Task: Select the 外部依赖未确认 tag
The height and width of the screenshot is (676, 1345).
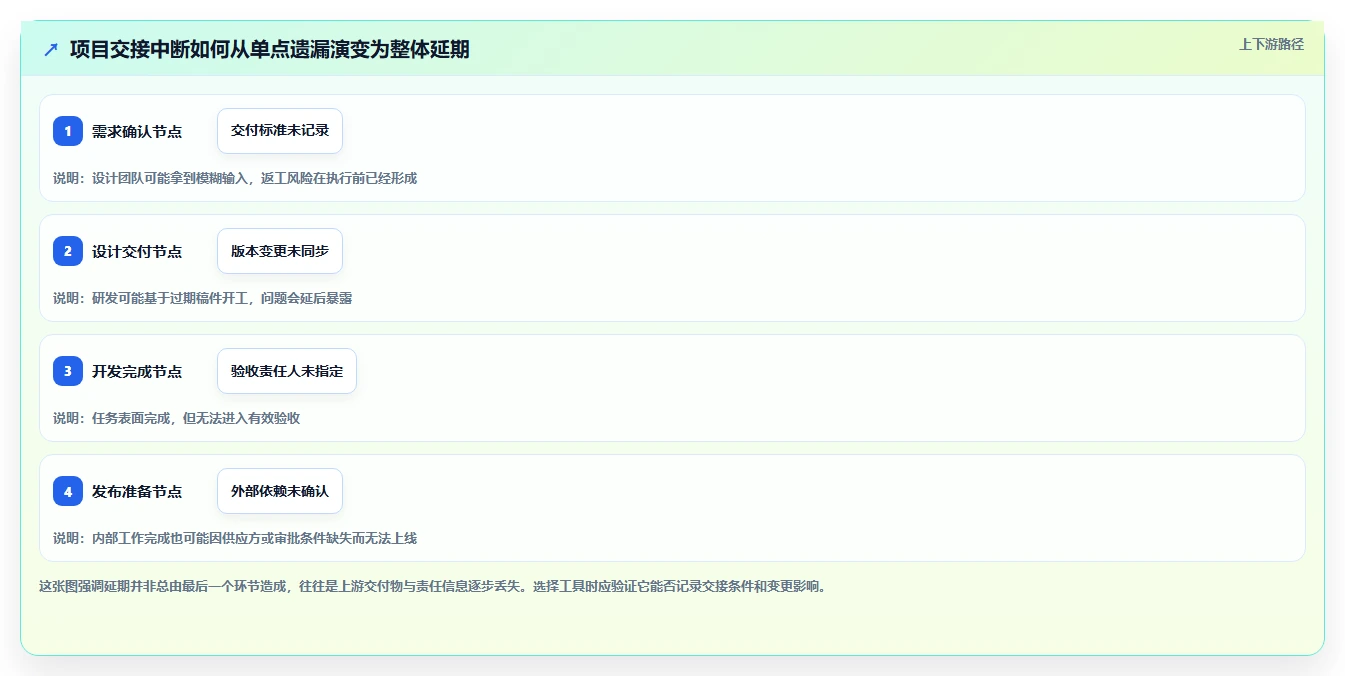Action: click(280, 491)
